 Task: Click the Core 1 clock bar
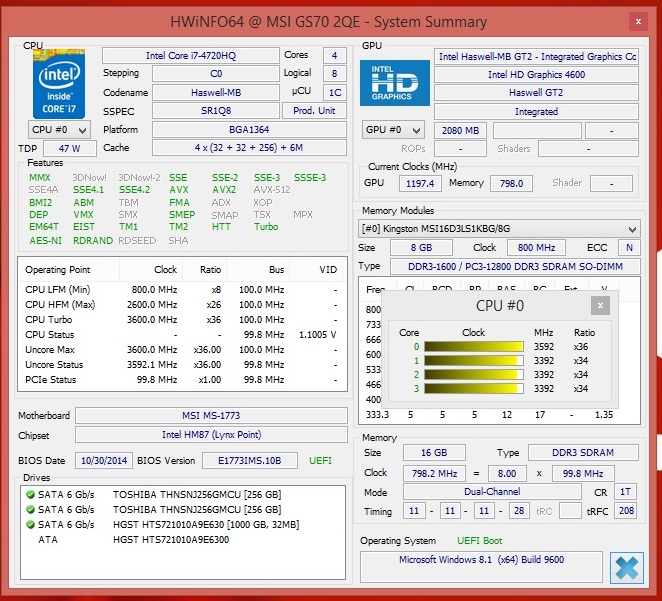[x=474, y=360]
